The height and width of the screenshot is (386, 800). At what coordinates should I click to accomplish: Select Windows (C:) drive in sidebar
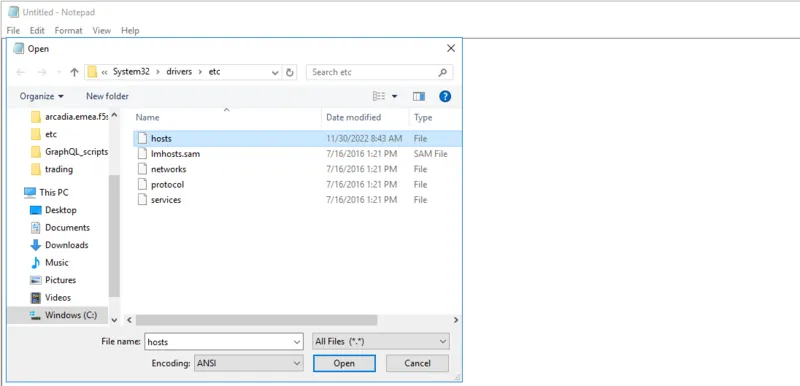[x=59, y=315]
